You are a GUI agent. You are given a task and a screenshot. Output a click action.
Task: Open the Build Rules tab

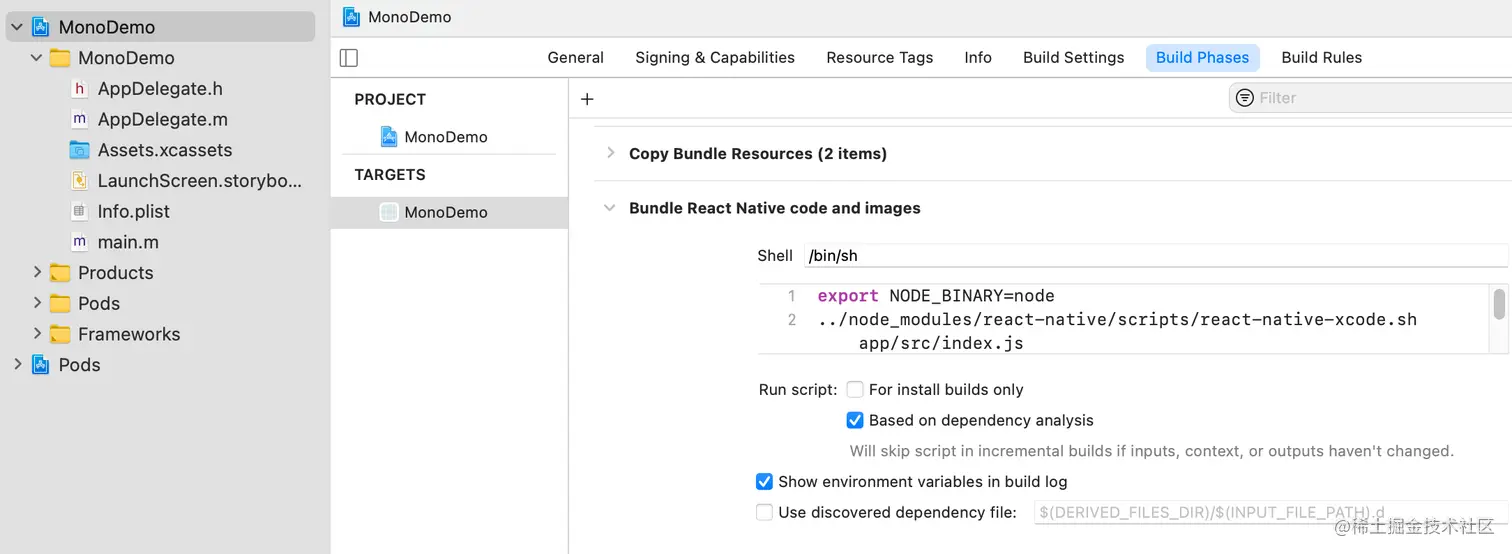(x=1322, y=57)
